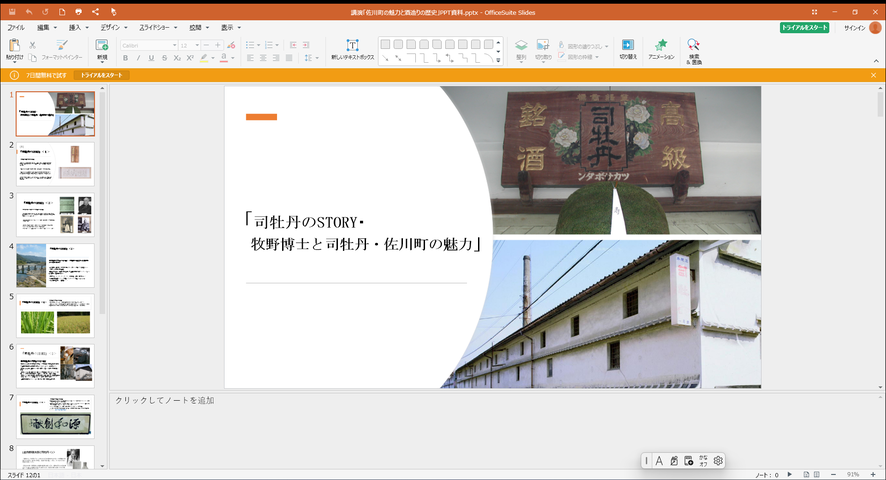Collapse the ribbon with chevron

click(x=876, y=61)
